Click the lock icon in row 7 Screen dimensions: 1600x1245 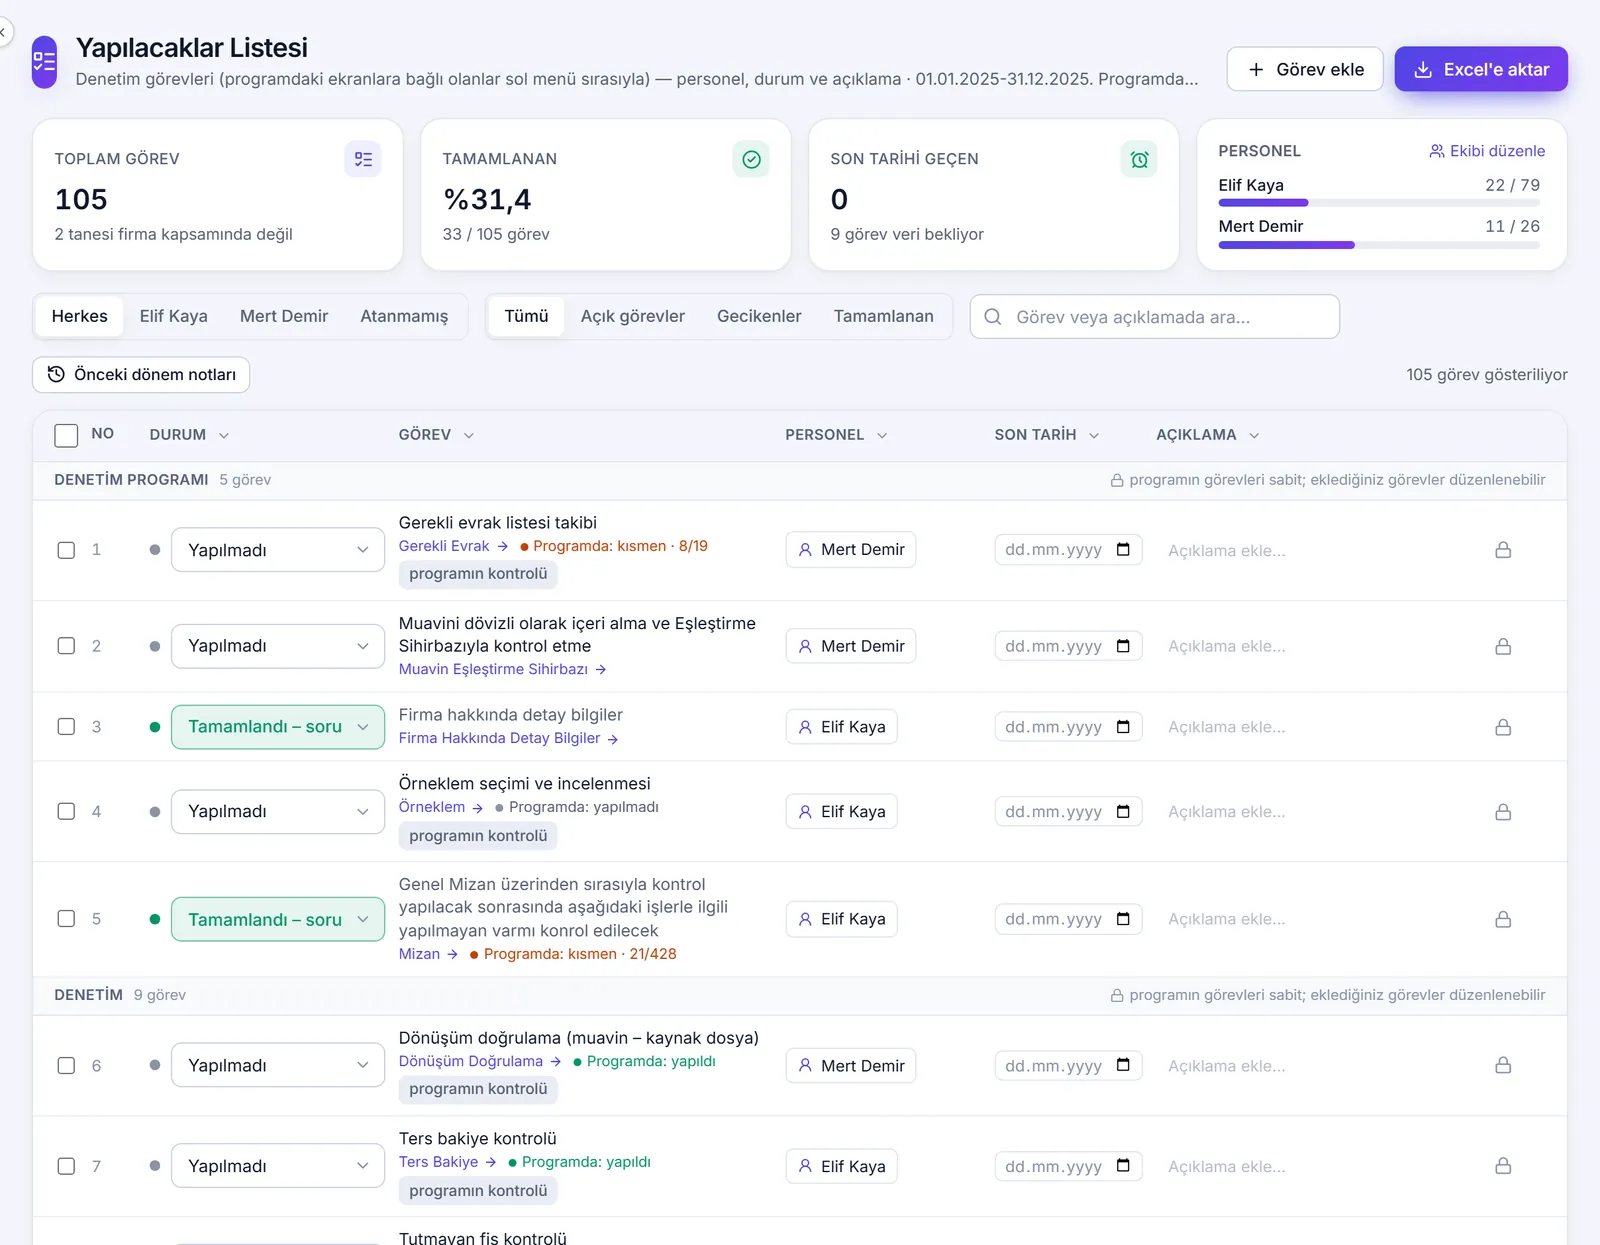tap(1503, 1166)
